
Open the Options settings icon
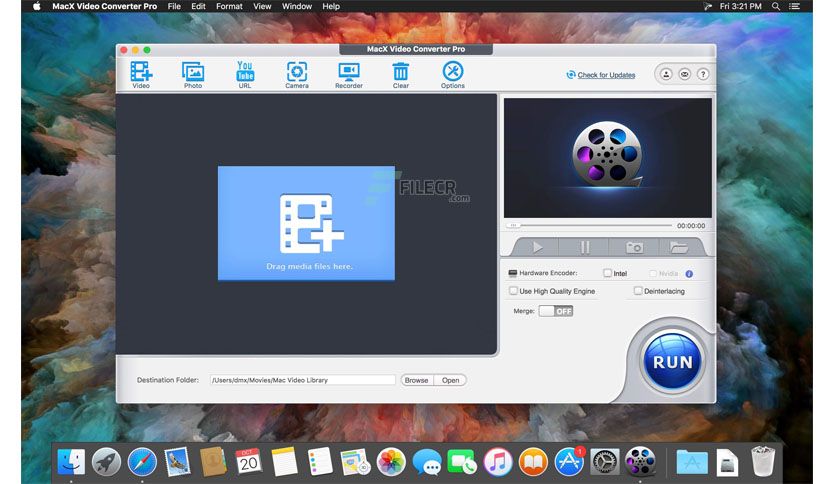(453, 74)
